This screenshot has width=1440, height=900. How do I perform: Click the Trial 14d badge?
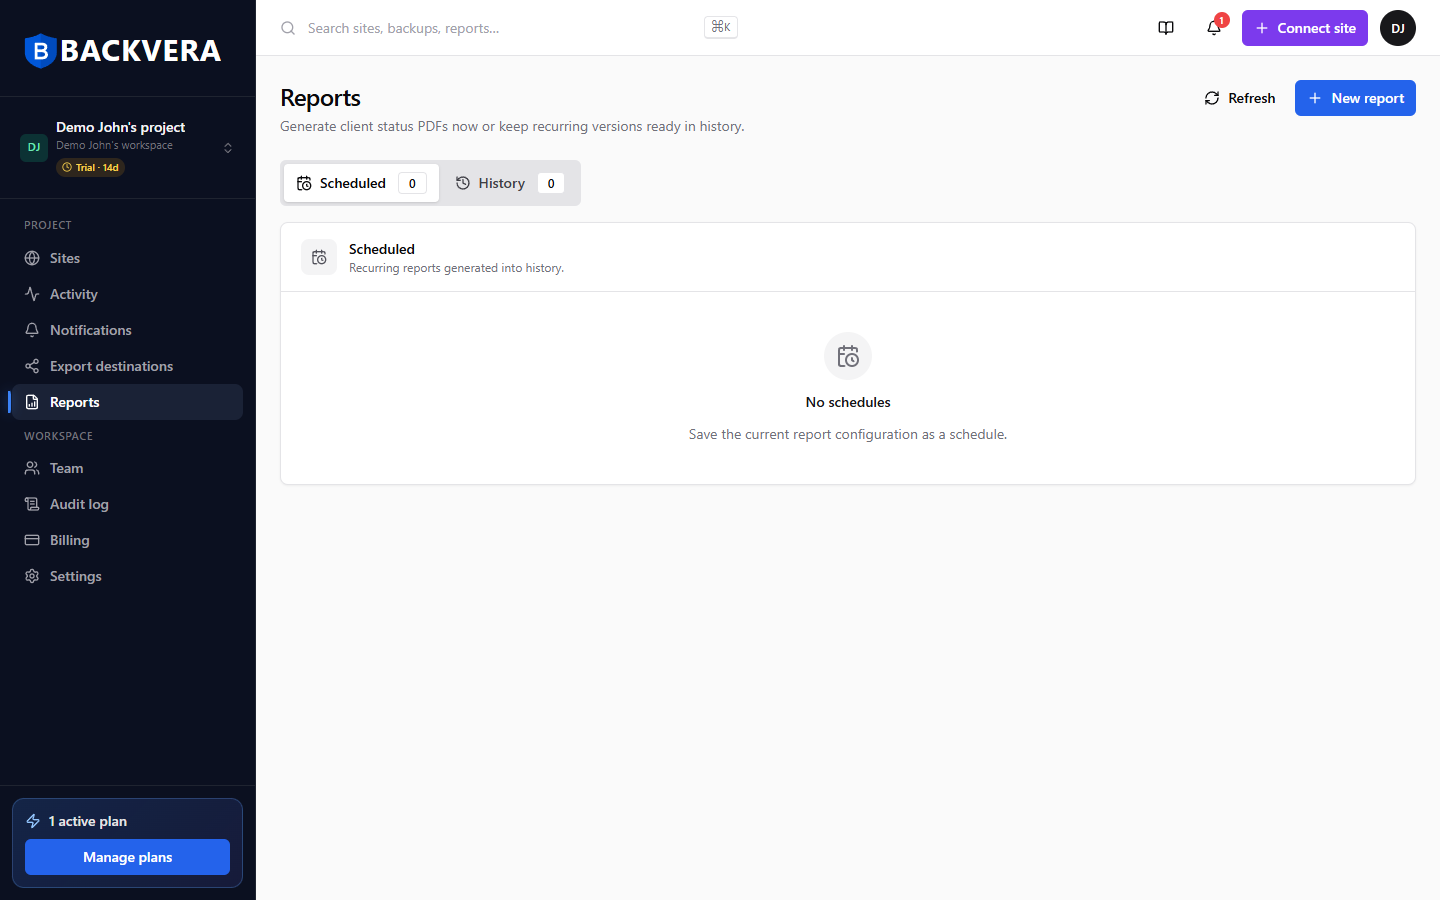[x=90, y=168]
